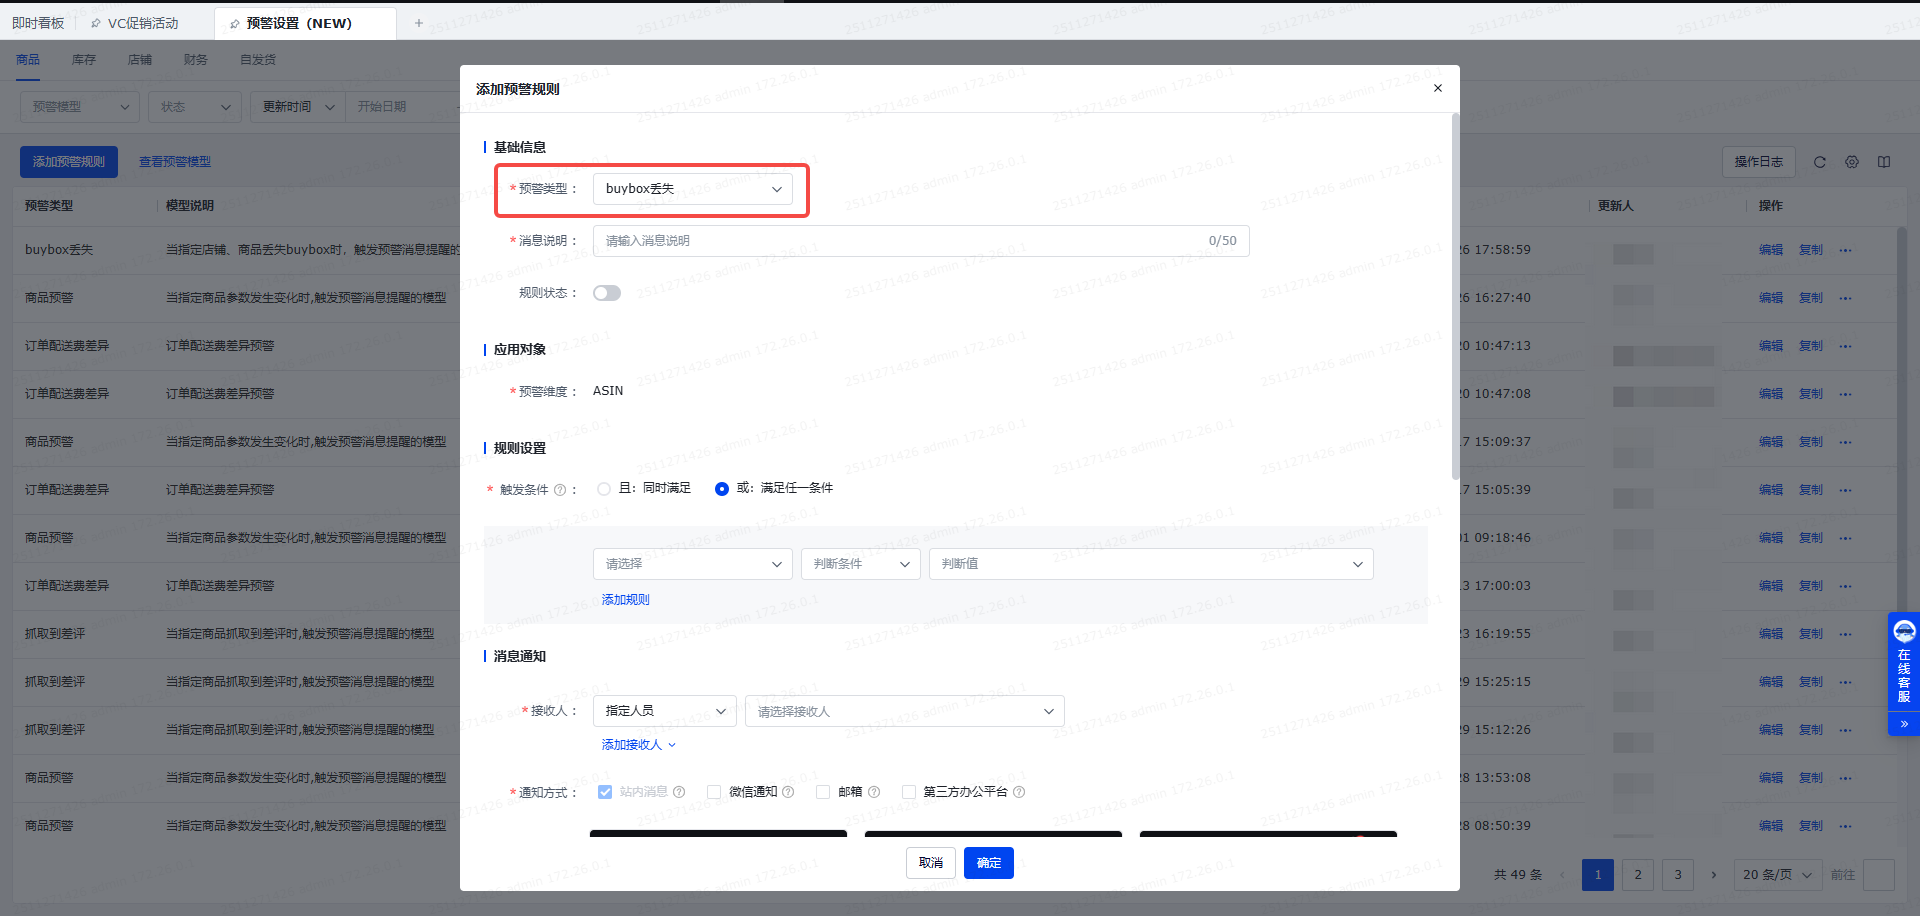This screenshot has height=916, width=1920.
Task: Click the 前往 page number input
Action: point(1879,875)
